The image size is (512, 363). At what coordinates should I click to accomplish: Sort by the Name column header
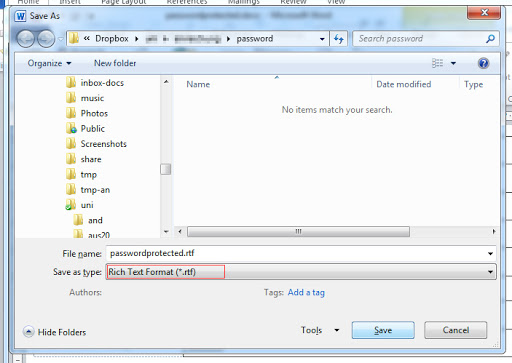198,84
